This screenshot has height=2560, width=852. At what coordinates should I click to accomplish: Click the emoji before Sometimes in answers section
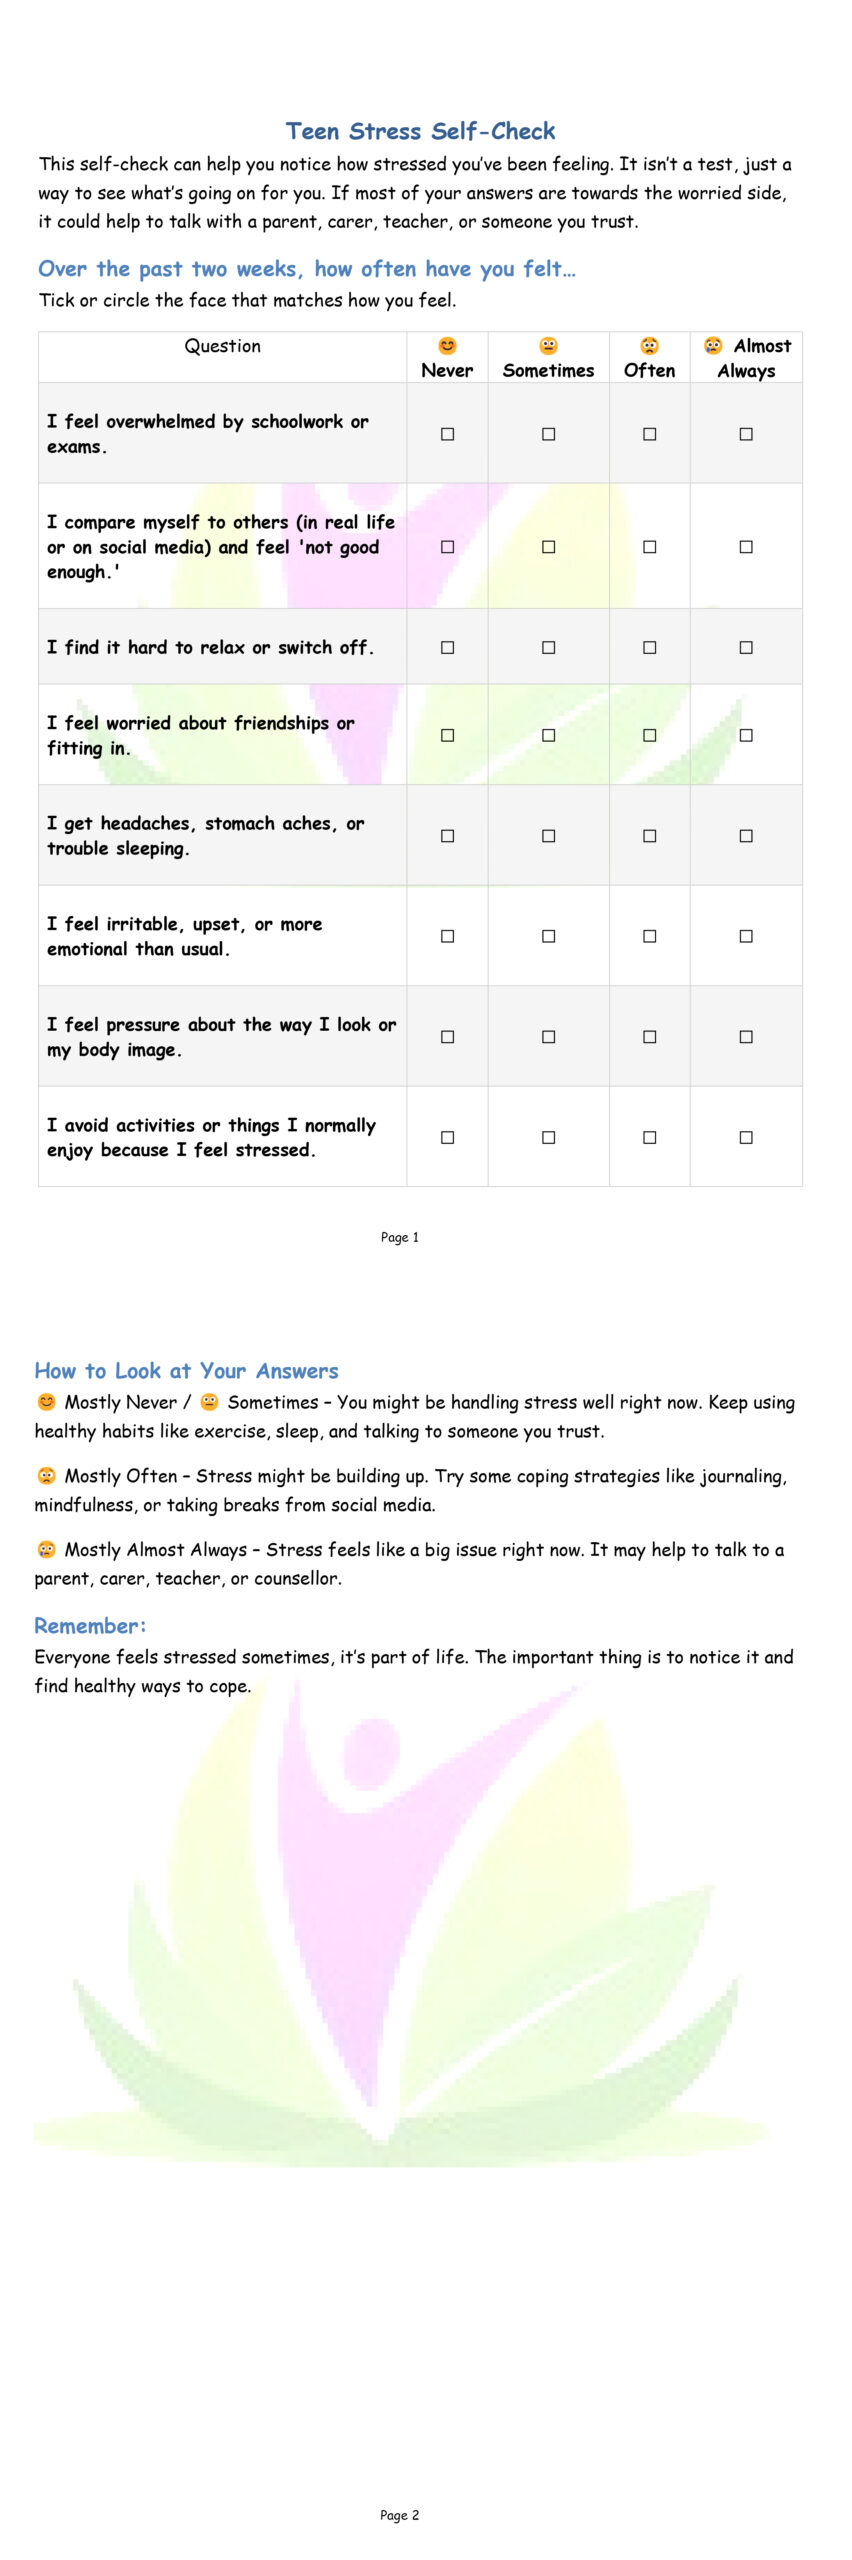[209, 1402]
